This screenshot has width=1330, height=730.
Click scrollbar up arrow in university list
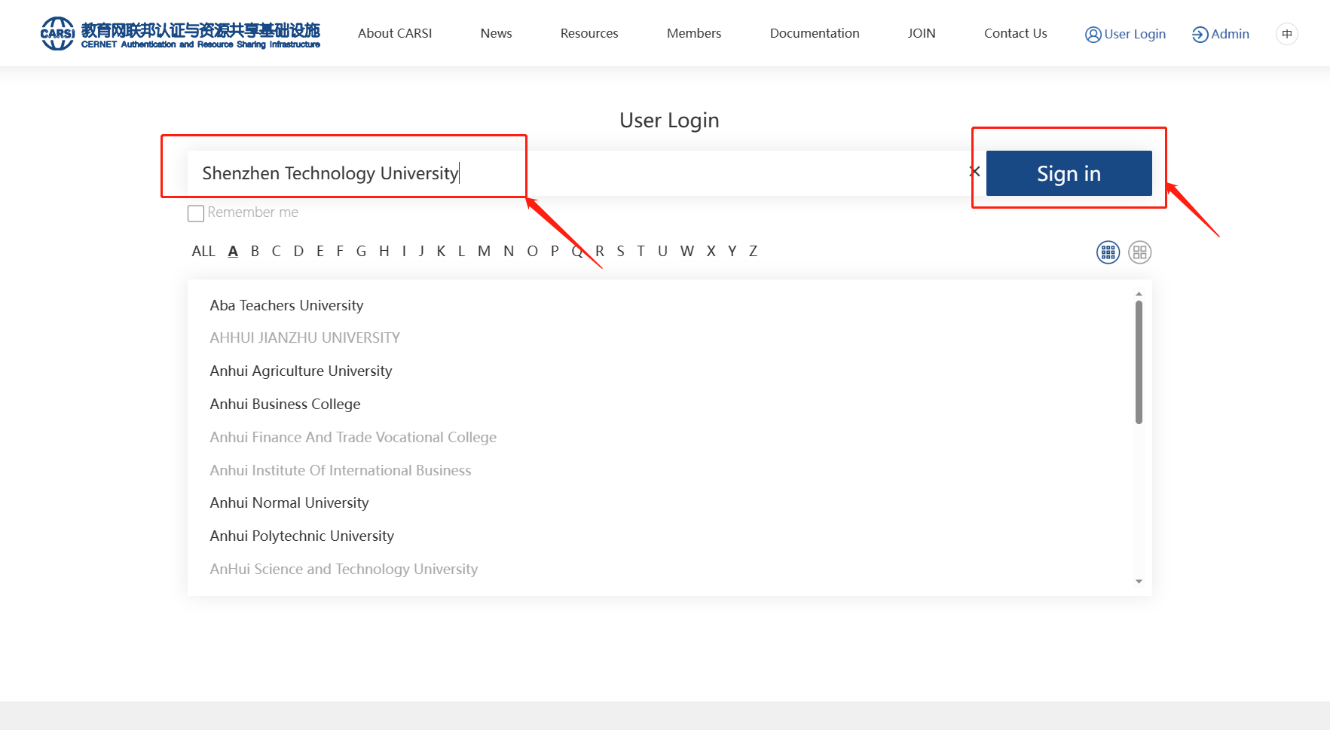click(x=1139, y=294)
